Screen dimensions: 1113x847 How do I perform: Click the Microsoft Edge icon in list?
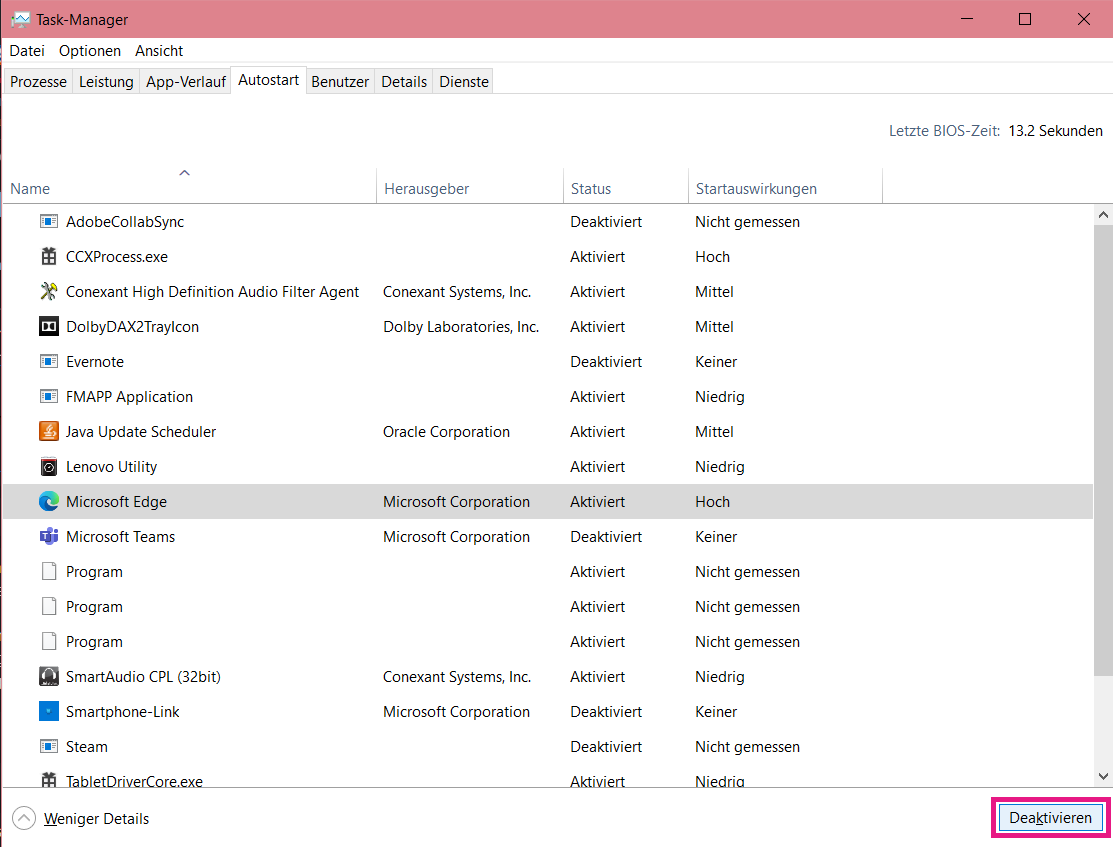(x=49, y=502)
